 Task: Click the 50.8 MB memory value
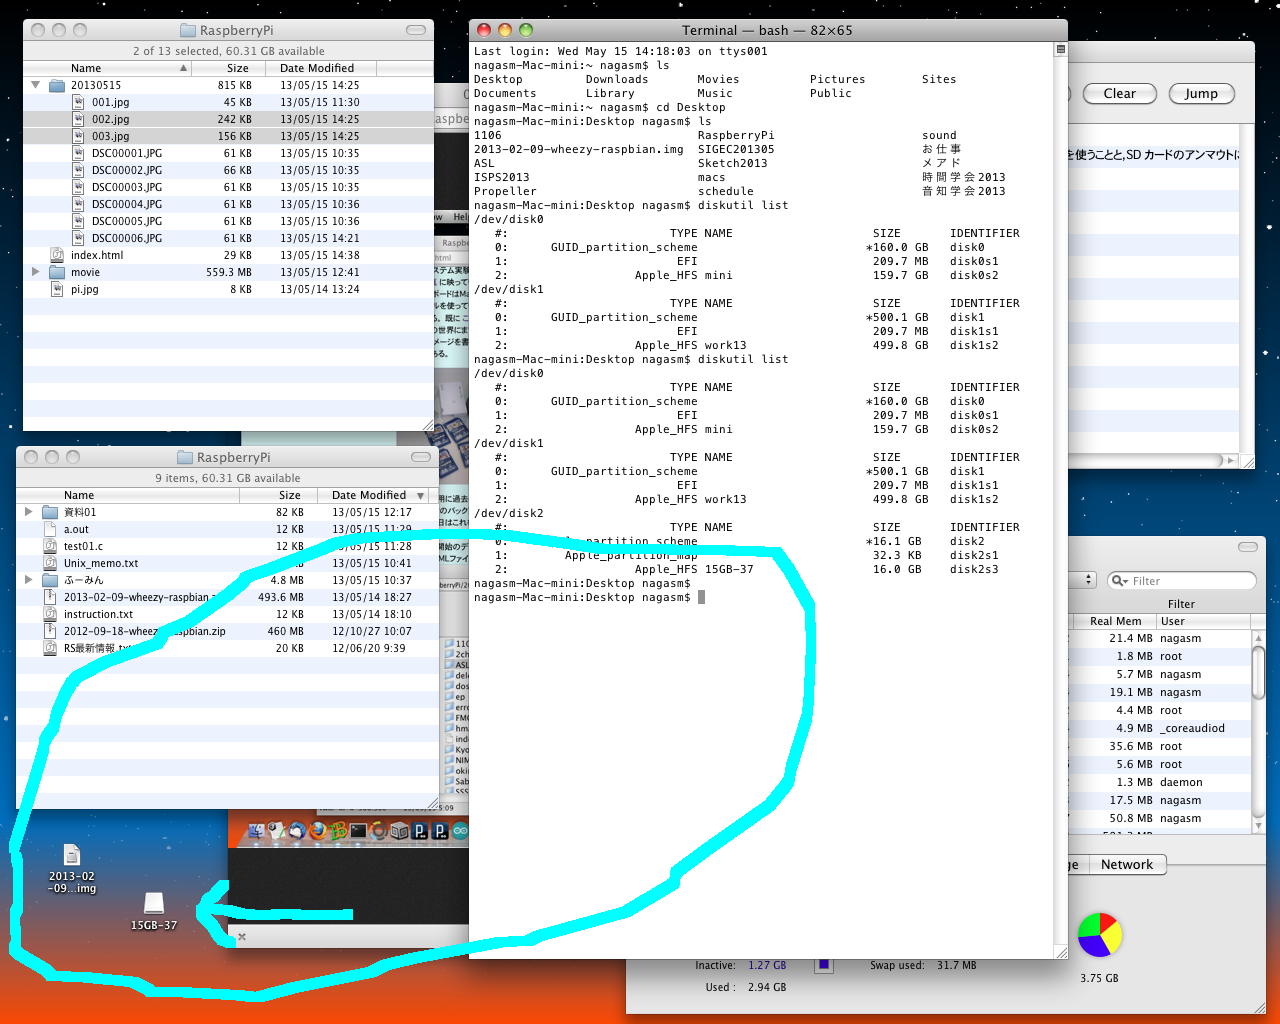(x=1130, y=818)
